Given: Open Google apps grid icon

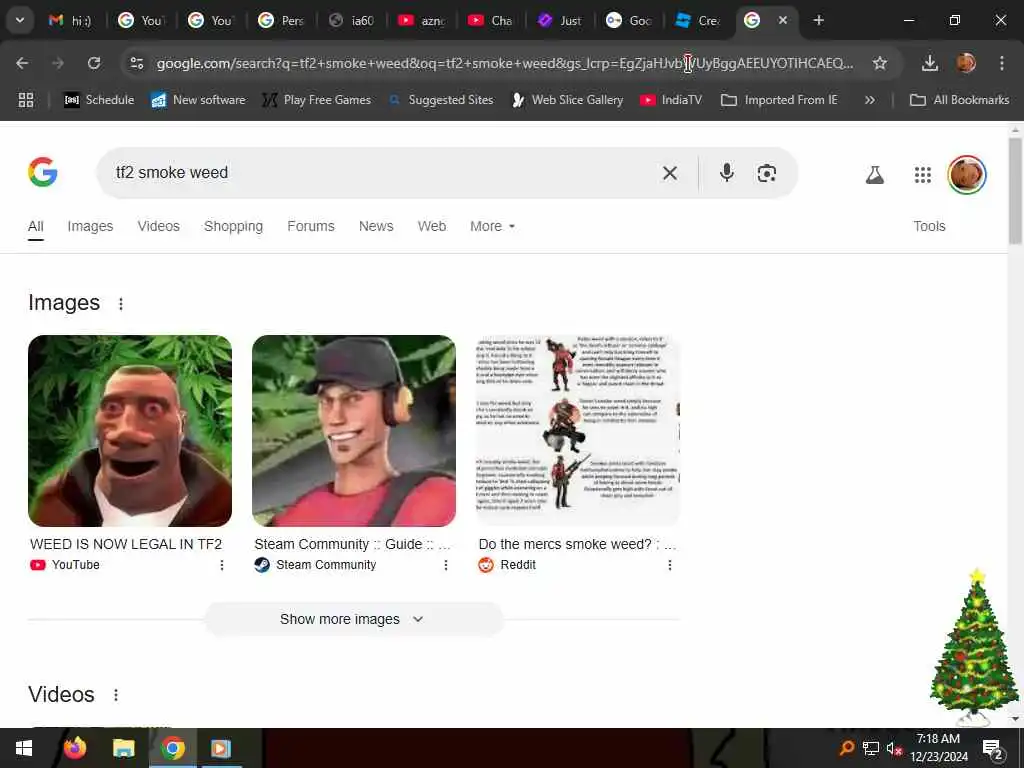Looking at the screenshot, I should [922, 174].
